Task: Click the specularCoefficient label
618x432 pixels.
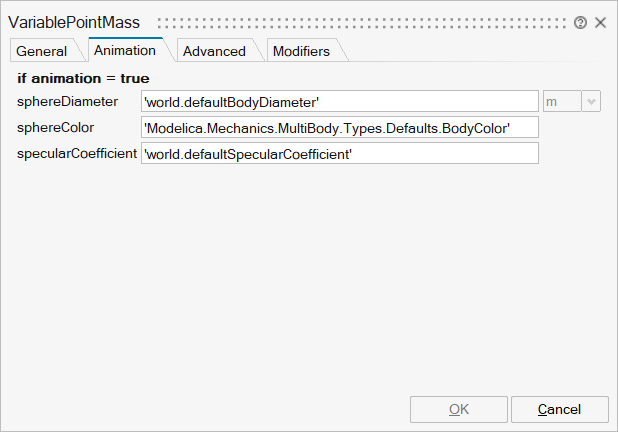Action: coord(77,153)
